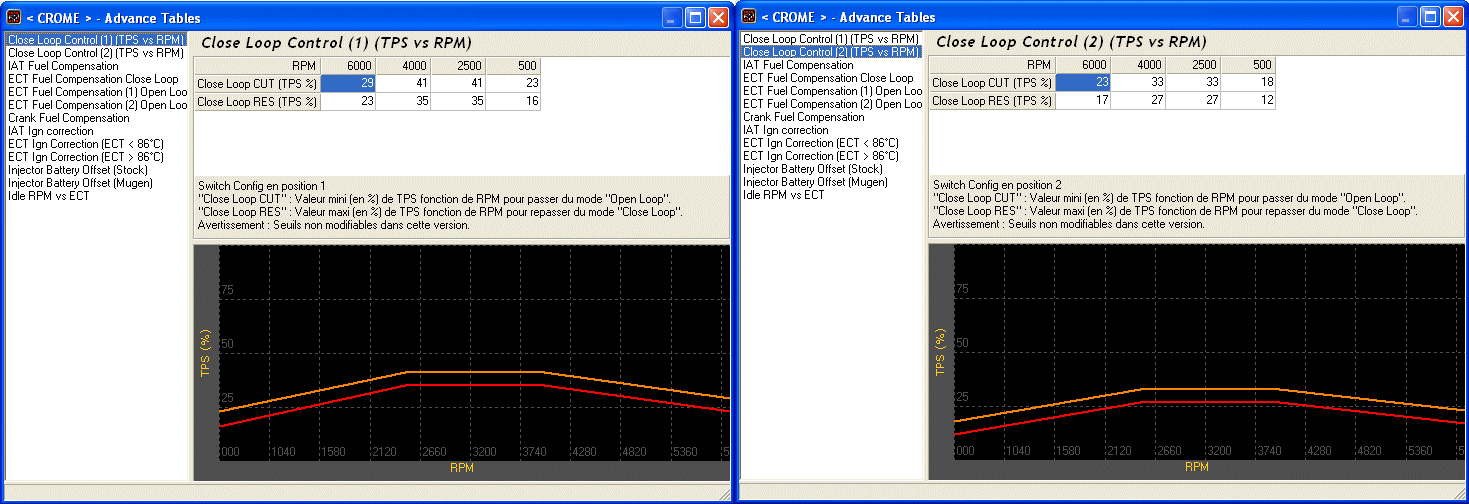
Task: Click the Close Loop RES row header in left table
Action: point(257,101)
